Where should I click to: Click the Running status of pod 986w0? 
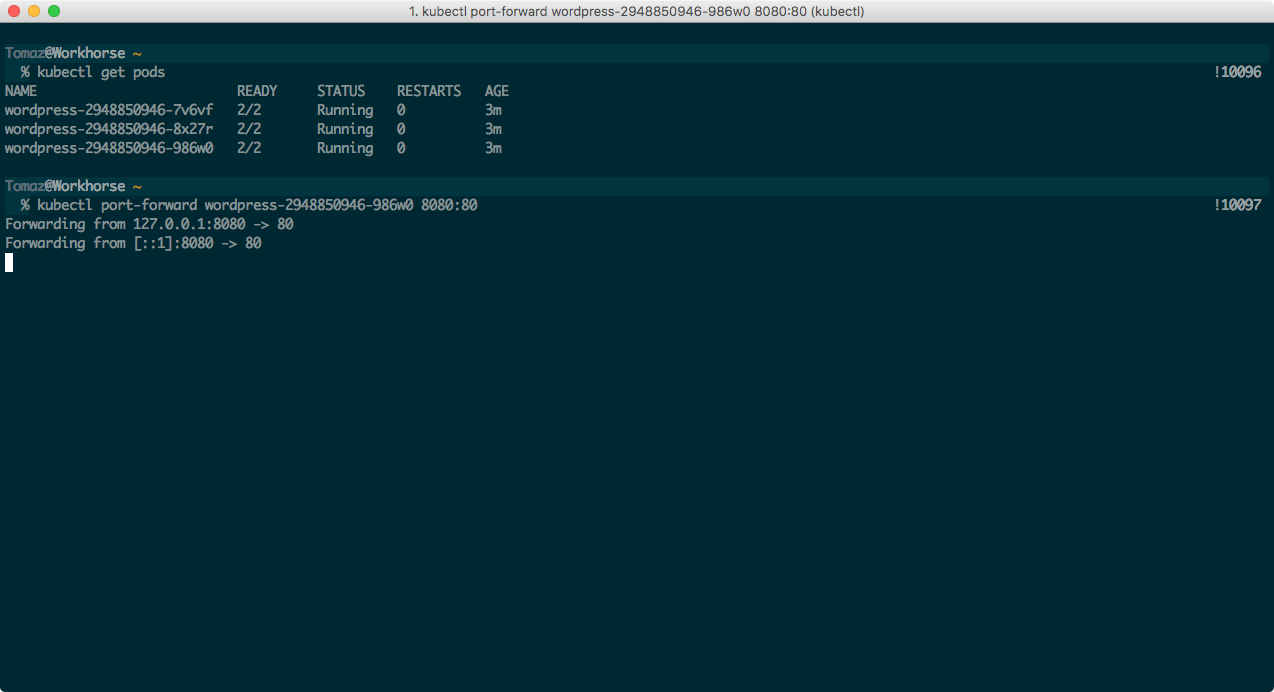345,148
